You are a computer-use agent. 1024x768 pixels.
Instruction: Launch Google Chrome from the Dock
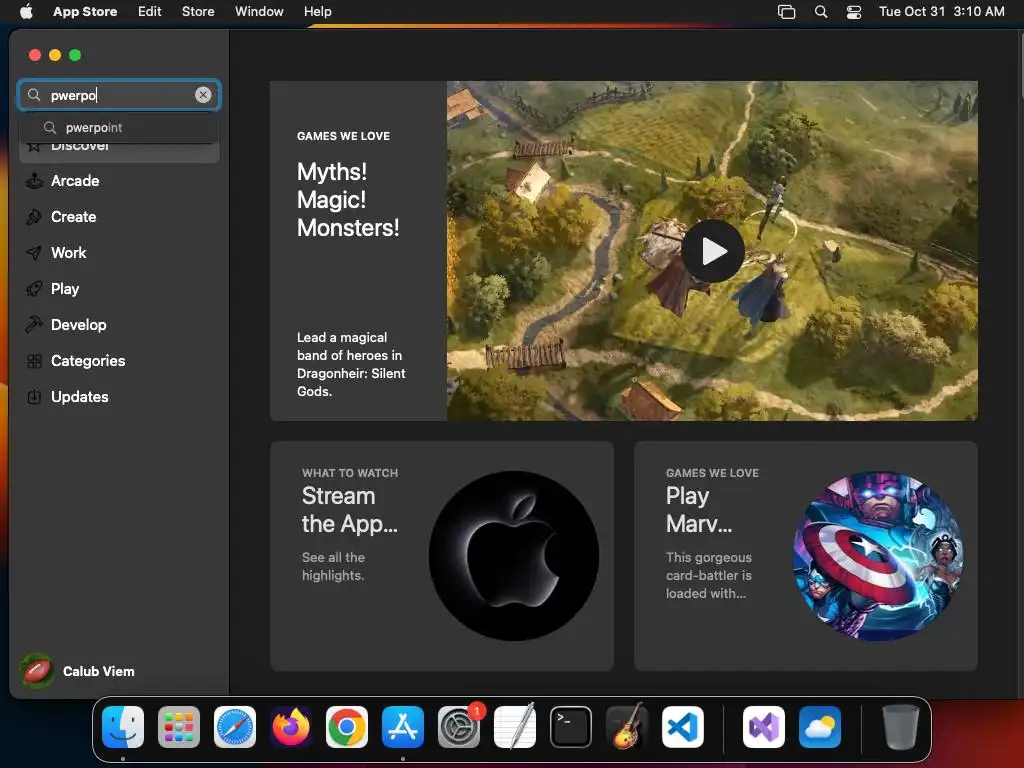point(347,727)
